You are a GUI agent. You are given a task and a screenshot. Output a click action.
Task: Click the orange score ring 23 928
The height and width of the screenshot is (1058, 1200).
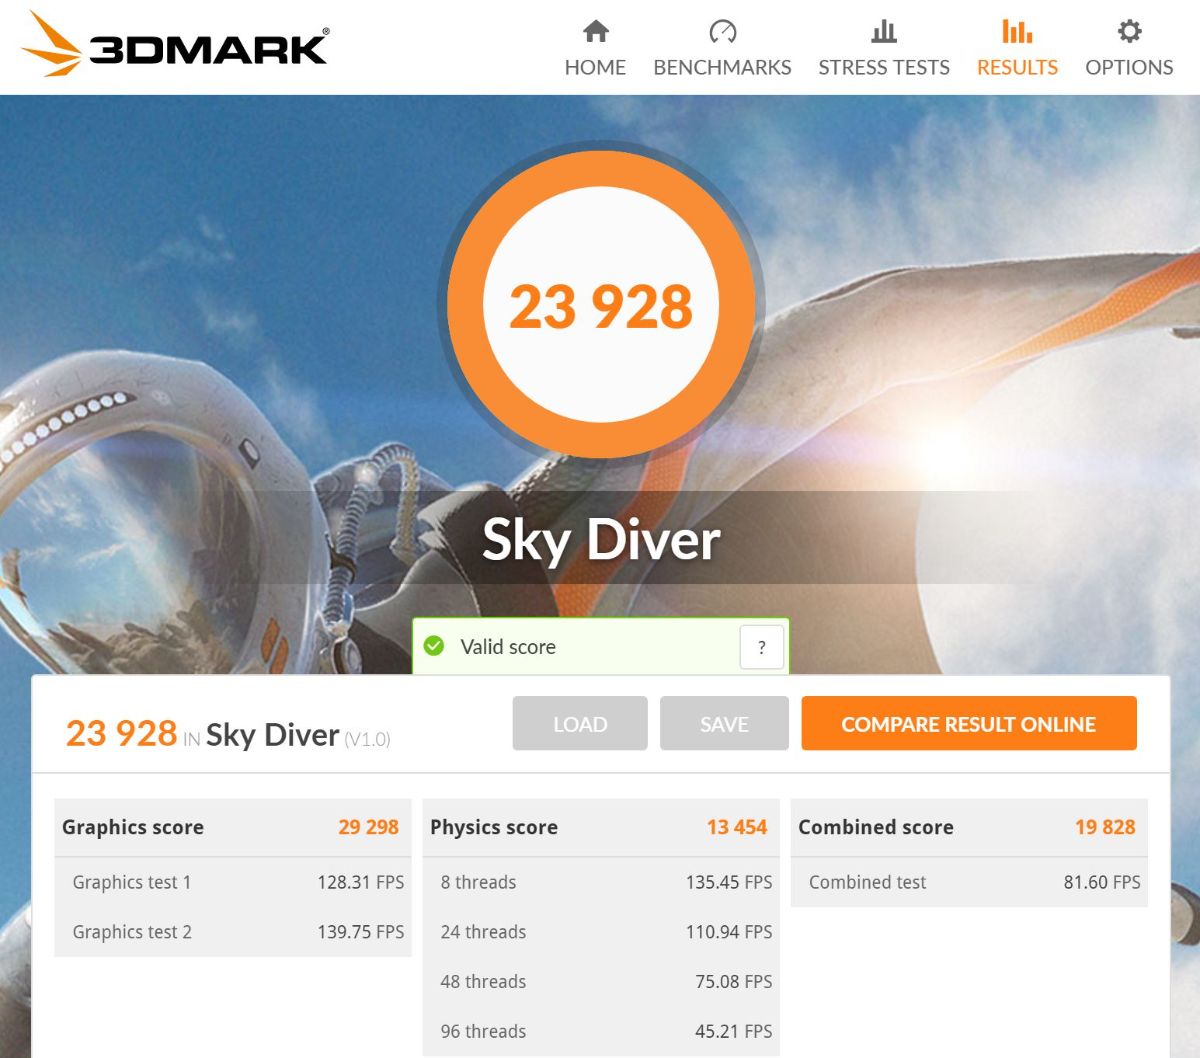pyautogui.click(x=600, y=304)
